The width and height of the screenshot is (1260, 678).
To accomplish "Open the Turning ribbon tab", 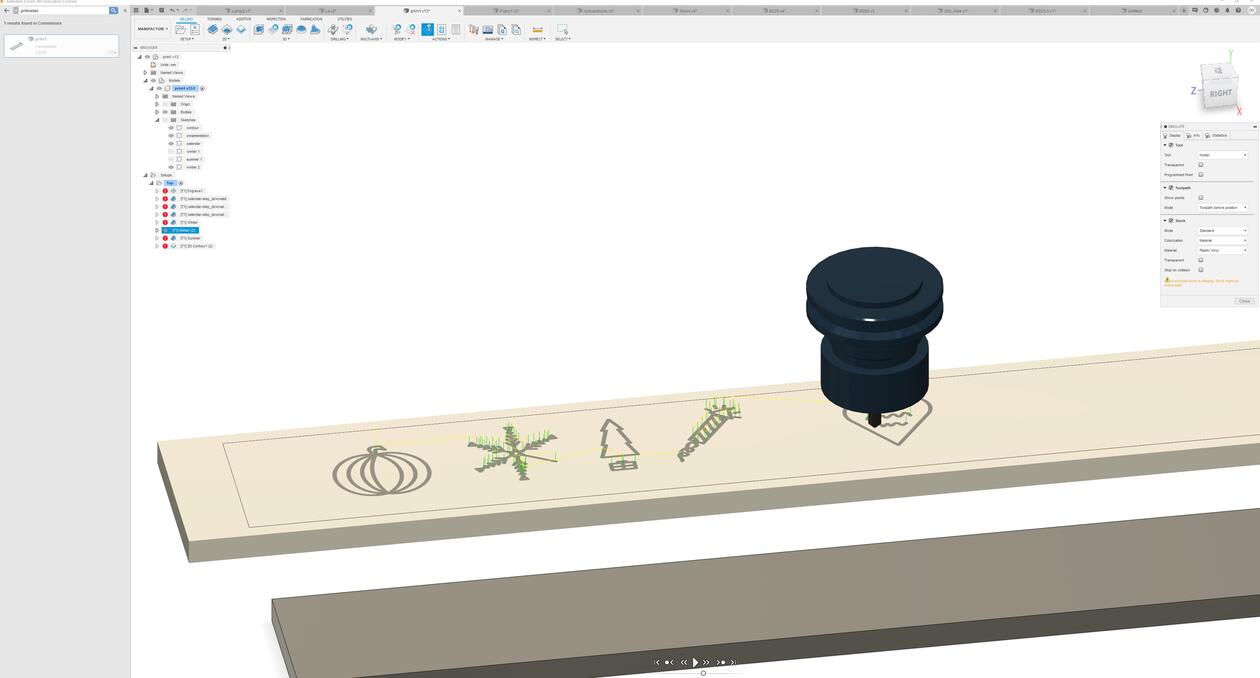I will tap(214, 19).
